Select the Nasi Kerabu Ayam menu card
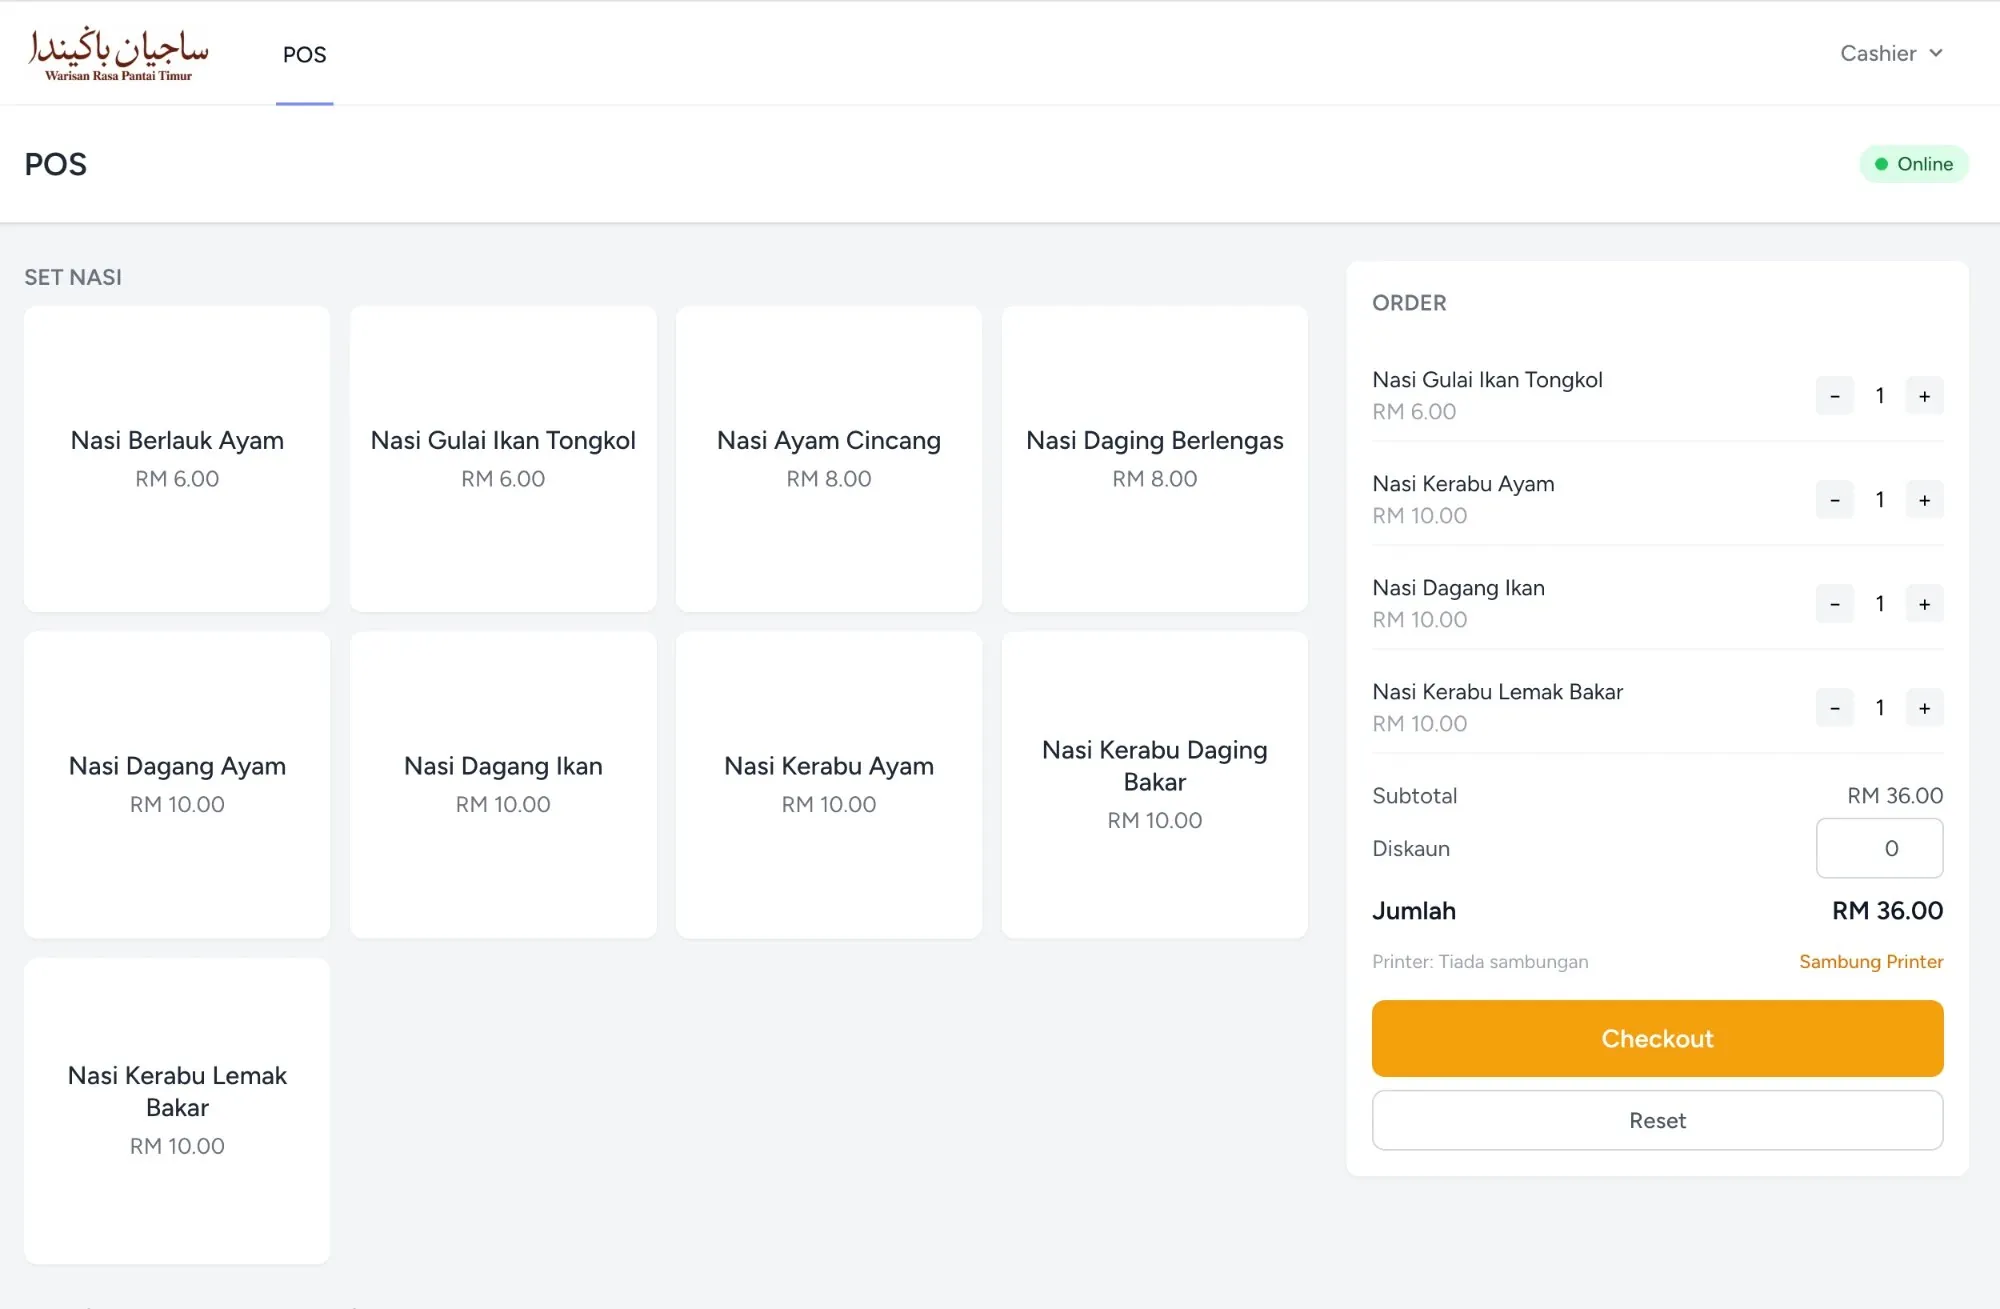This screenshot has width=2000, height=1309. [829, 785]
